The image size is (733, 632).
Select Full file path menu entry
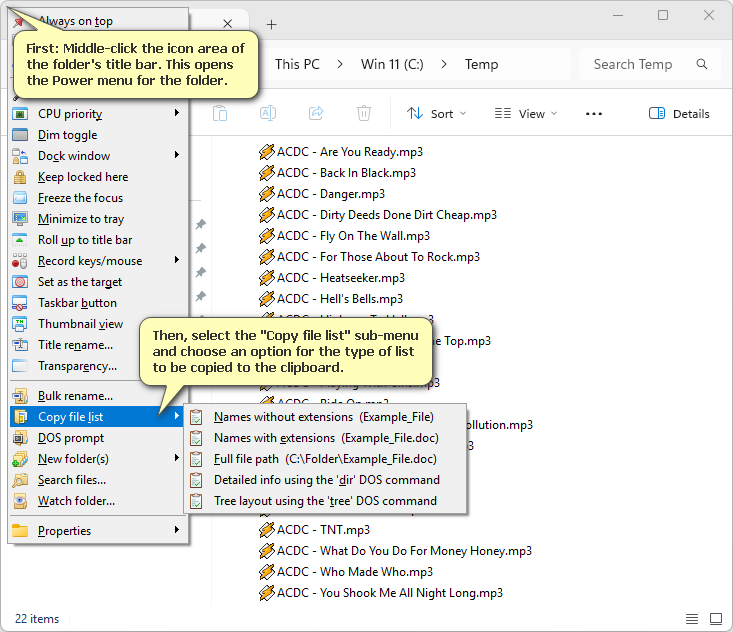[325, 459]
